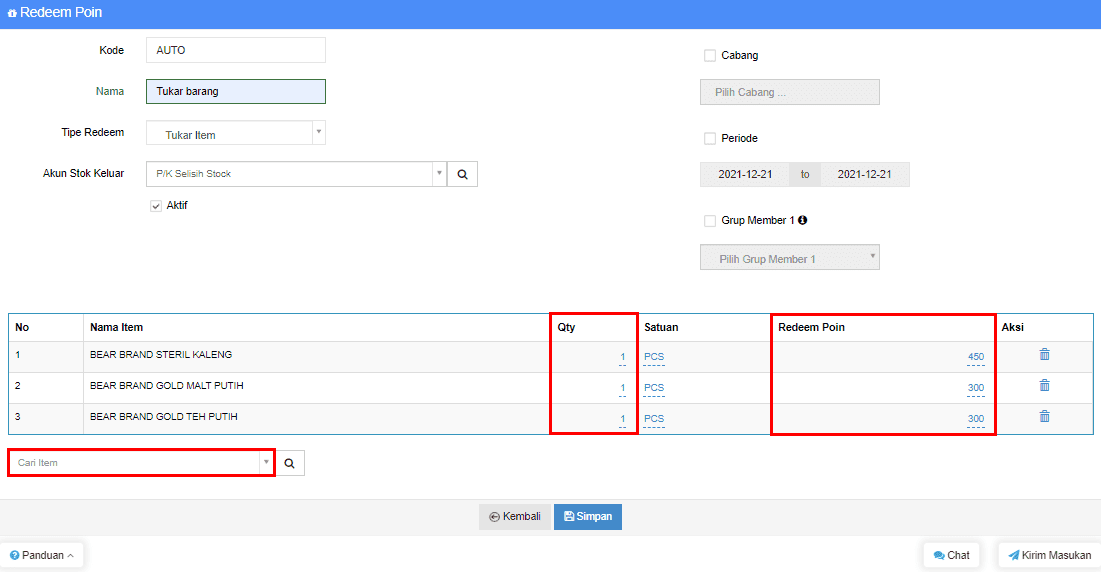Click the Nama Item column header

click(117, 328)
